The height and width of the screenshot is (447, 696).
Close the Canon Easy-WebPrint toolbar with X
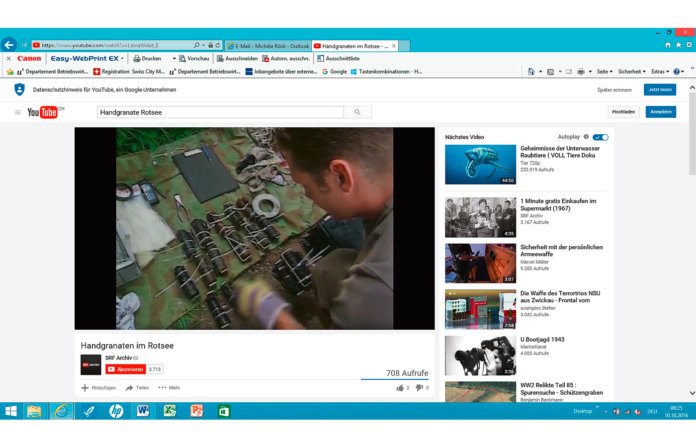8,59
